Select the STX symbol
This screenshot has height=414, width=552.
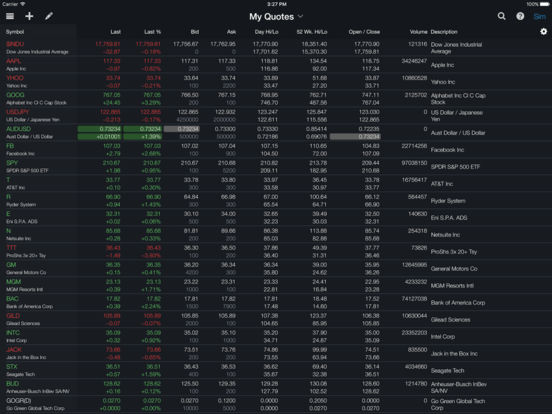(x=12, y=366)
